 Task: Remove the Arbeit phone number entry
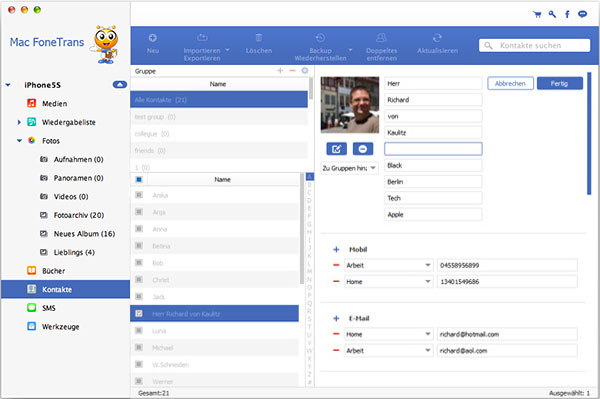coord(336,265)
